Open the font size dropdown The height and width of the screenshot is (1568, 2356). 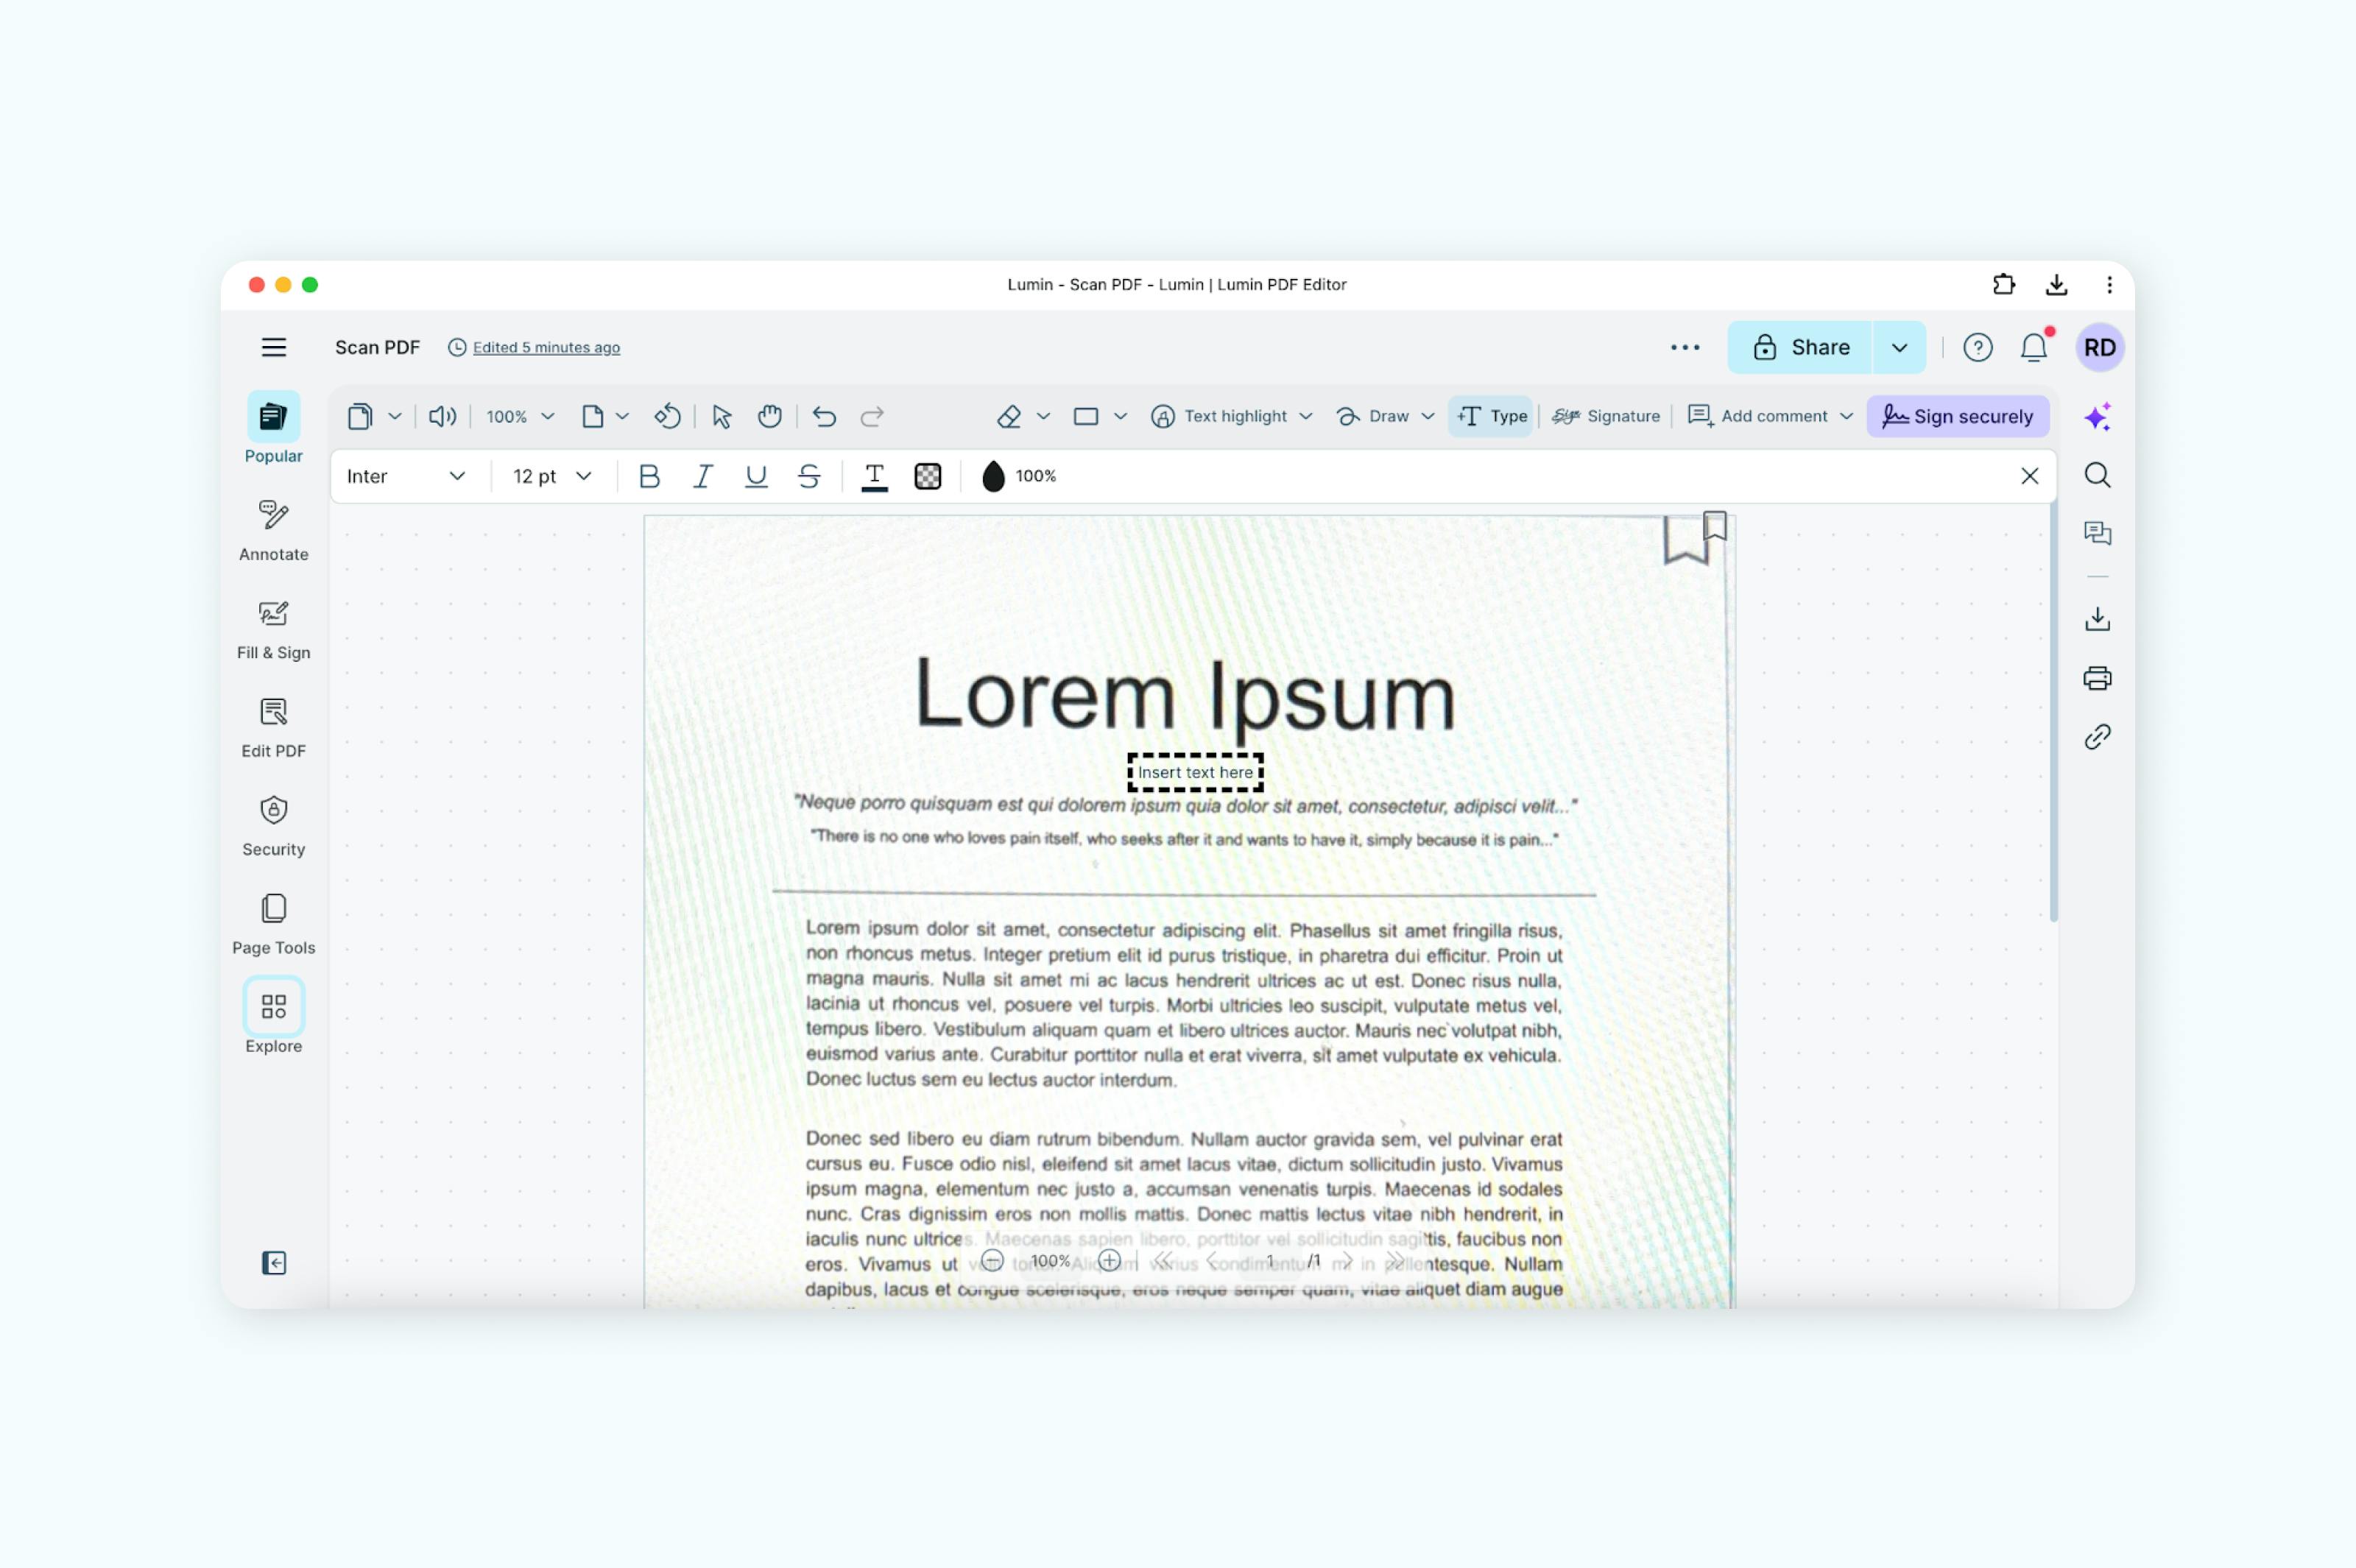tap(549, 476)
